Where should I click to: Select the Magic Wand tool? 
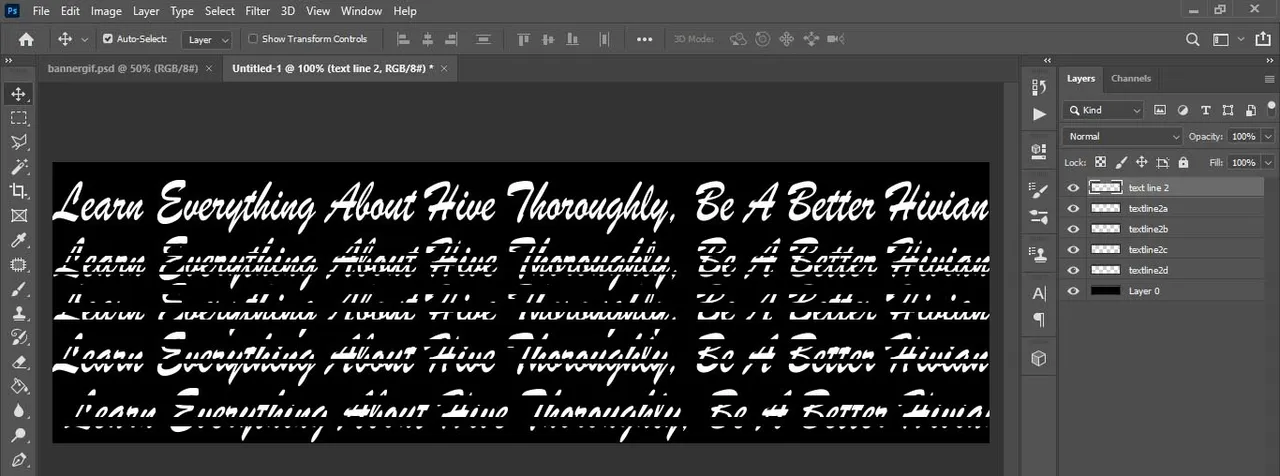pos(18,167)
